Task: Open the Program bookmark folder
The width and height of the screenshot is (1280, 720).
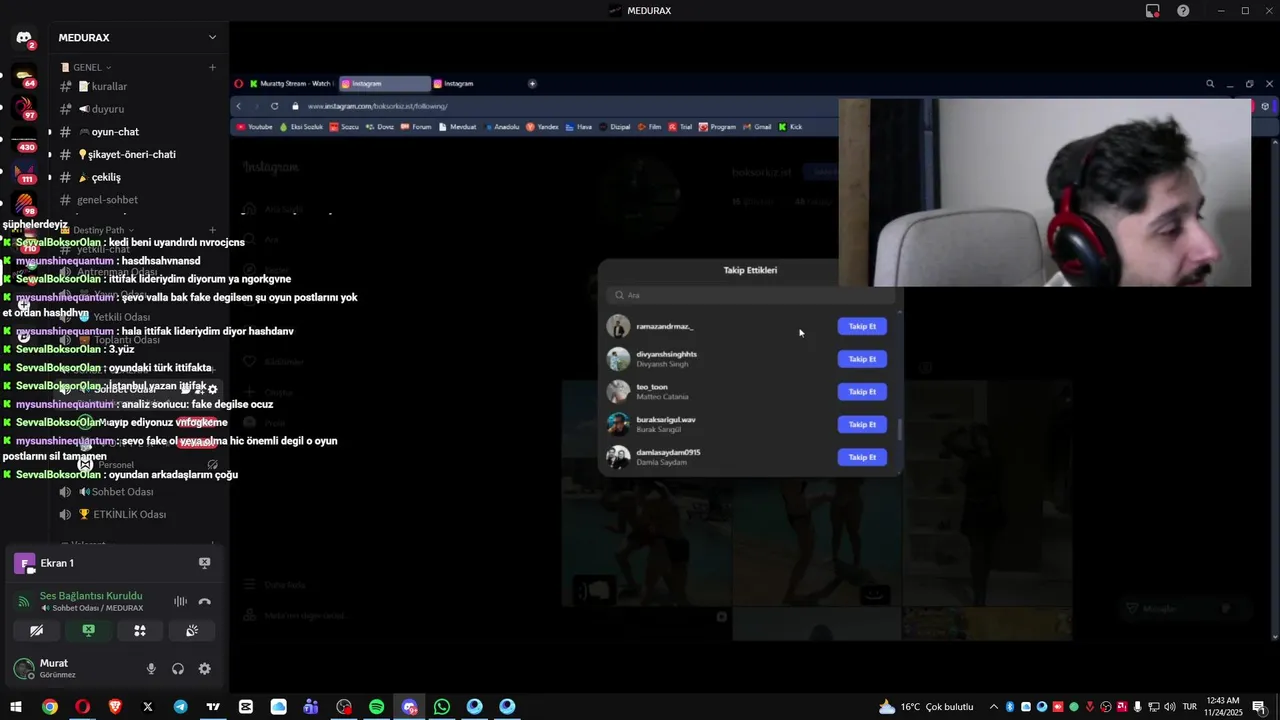Action: coord(717,127)
